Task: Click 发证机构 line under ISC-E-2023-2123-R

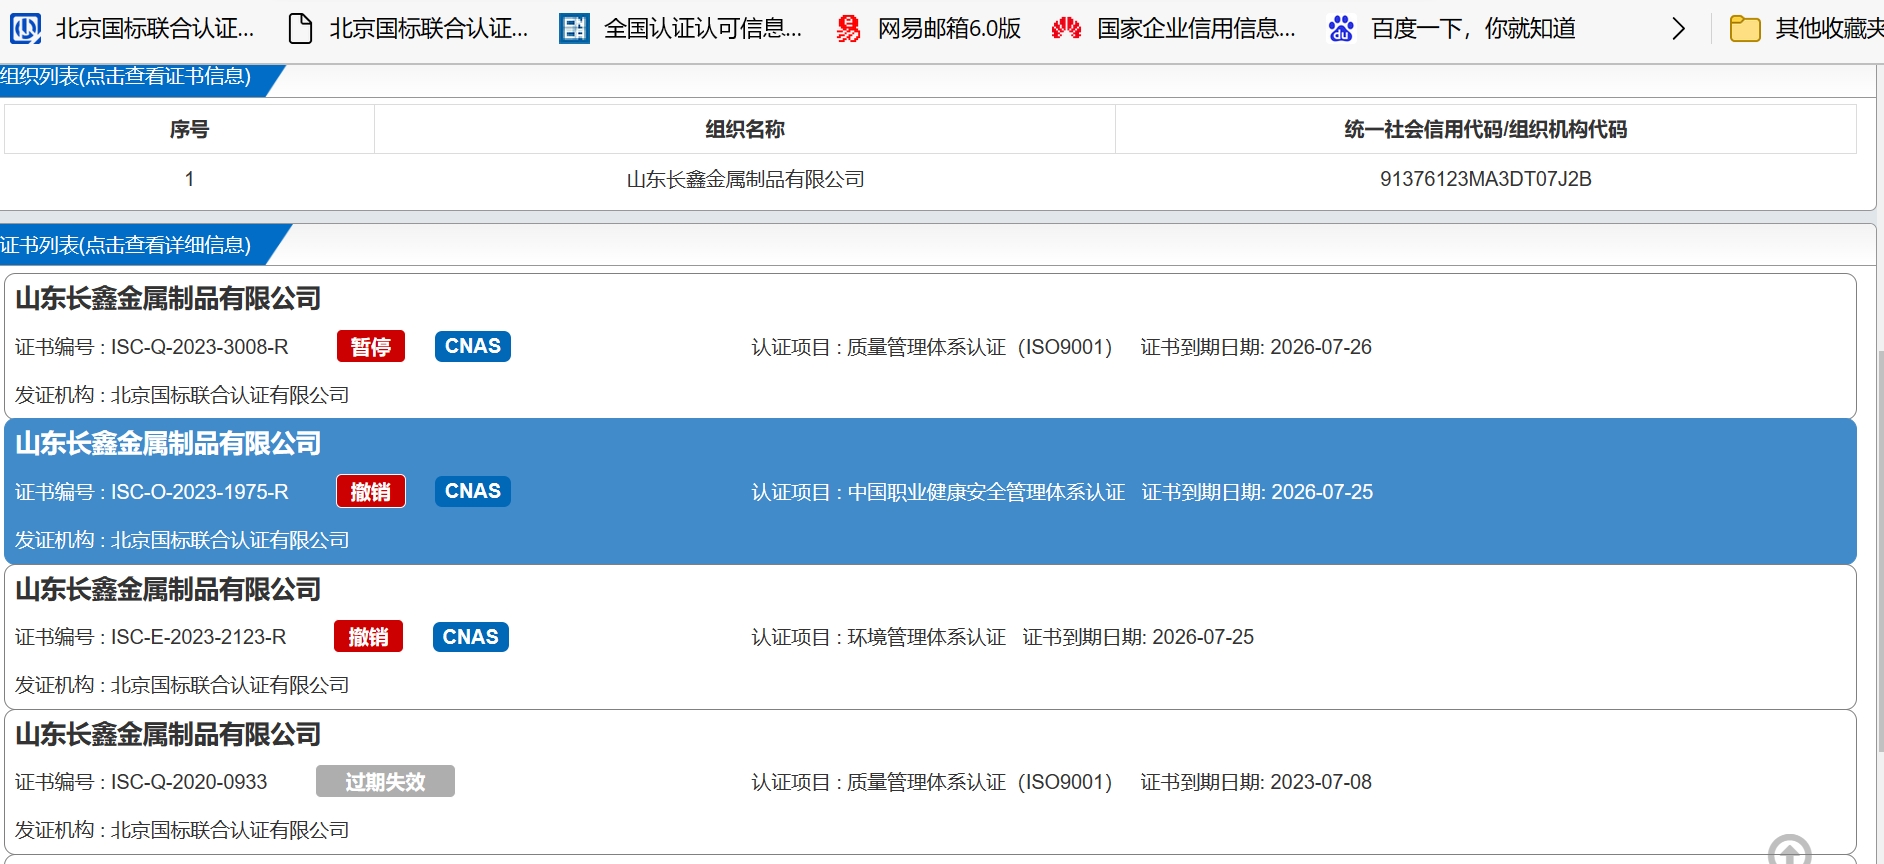Action: 182,685
